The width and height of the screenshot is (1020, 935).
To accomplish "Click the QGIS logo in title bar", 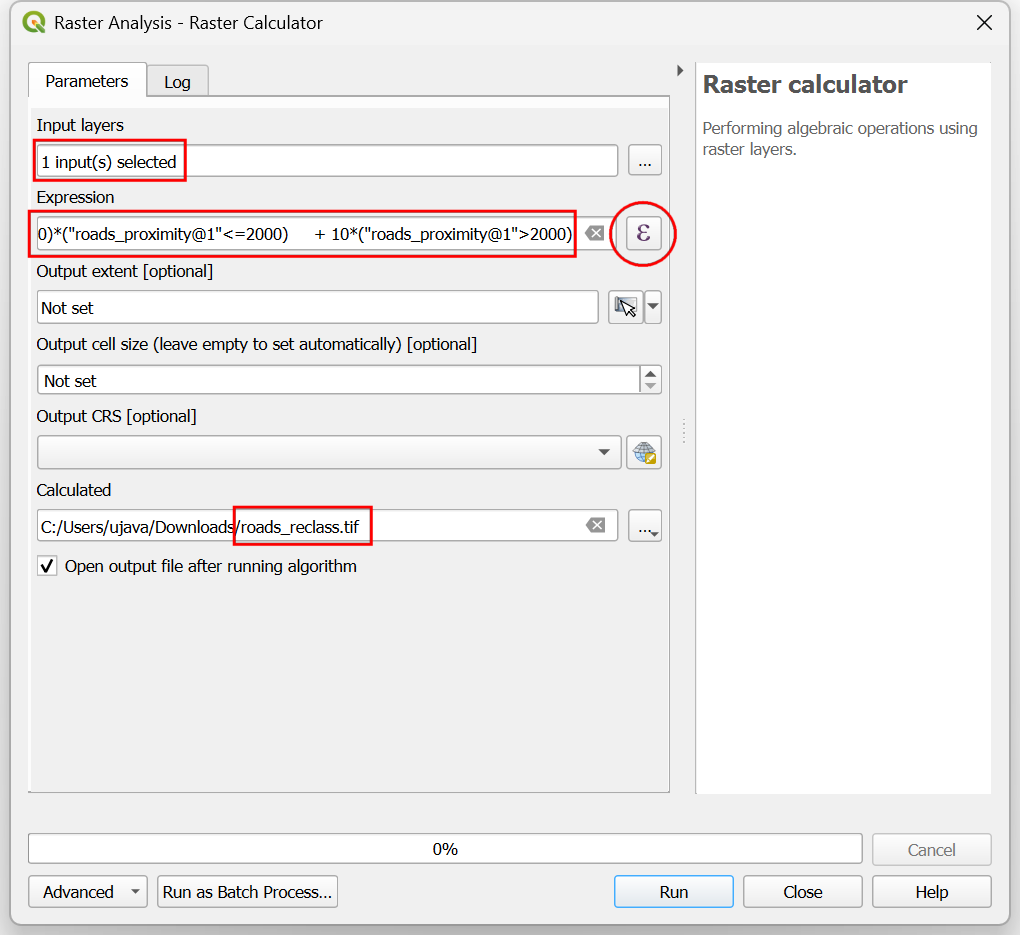I will [x=33, y=22].
